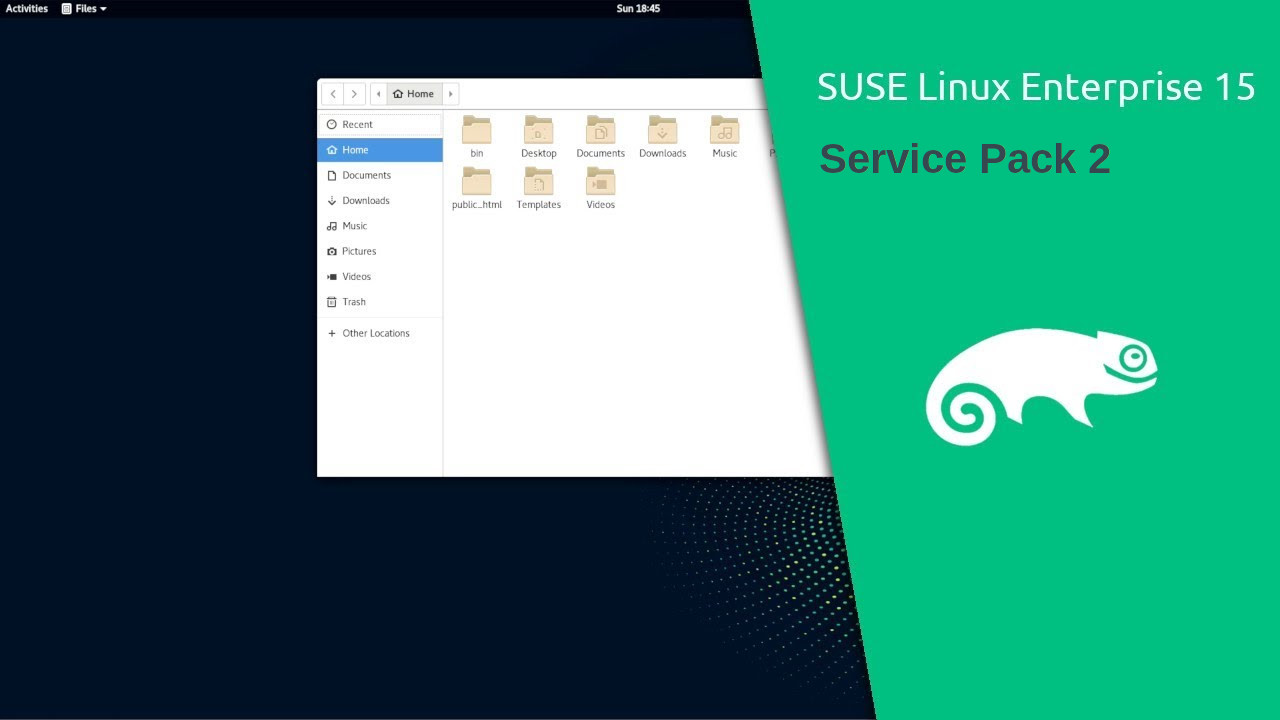Image resolution: width=1280 pixels, height=720 pixels.
Task: Go back with the back arrow
Action: pyautogui.click(x=333, y=94)
